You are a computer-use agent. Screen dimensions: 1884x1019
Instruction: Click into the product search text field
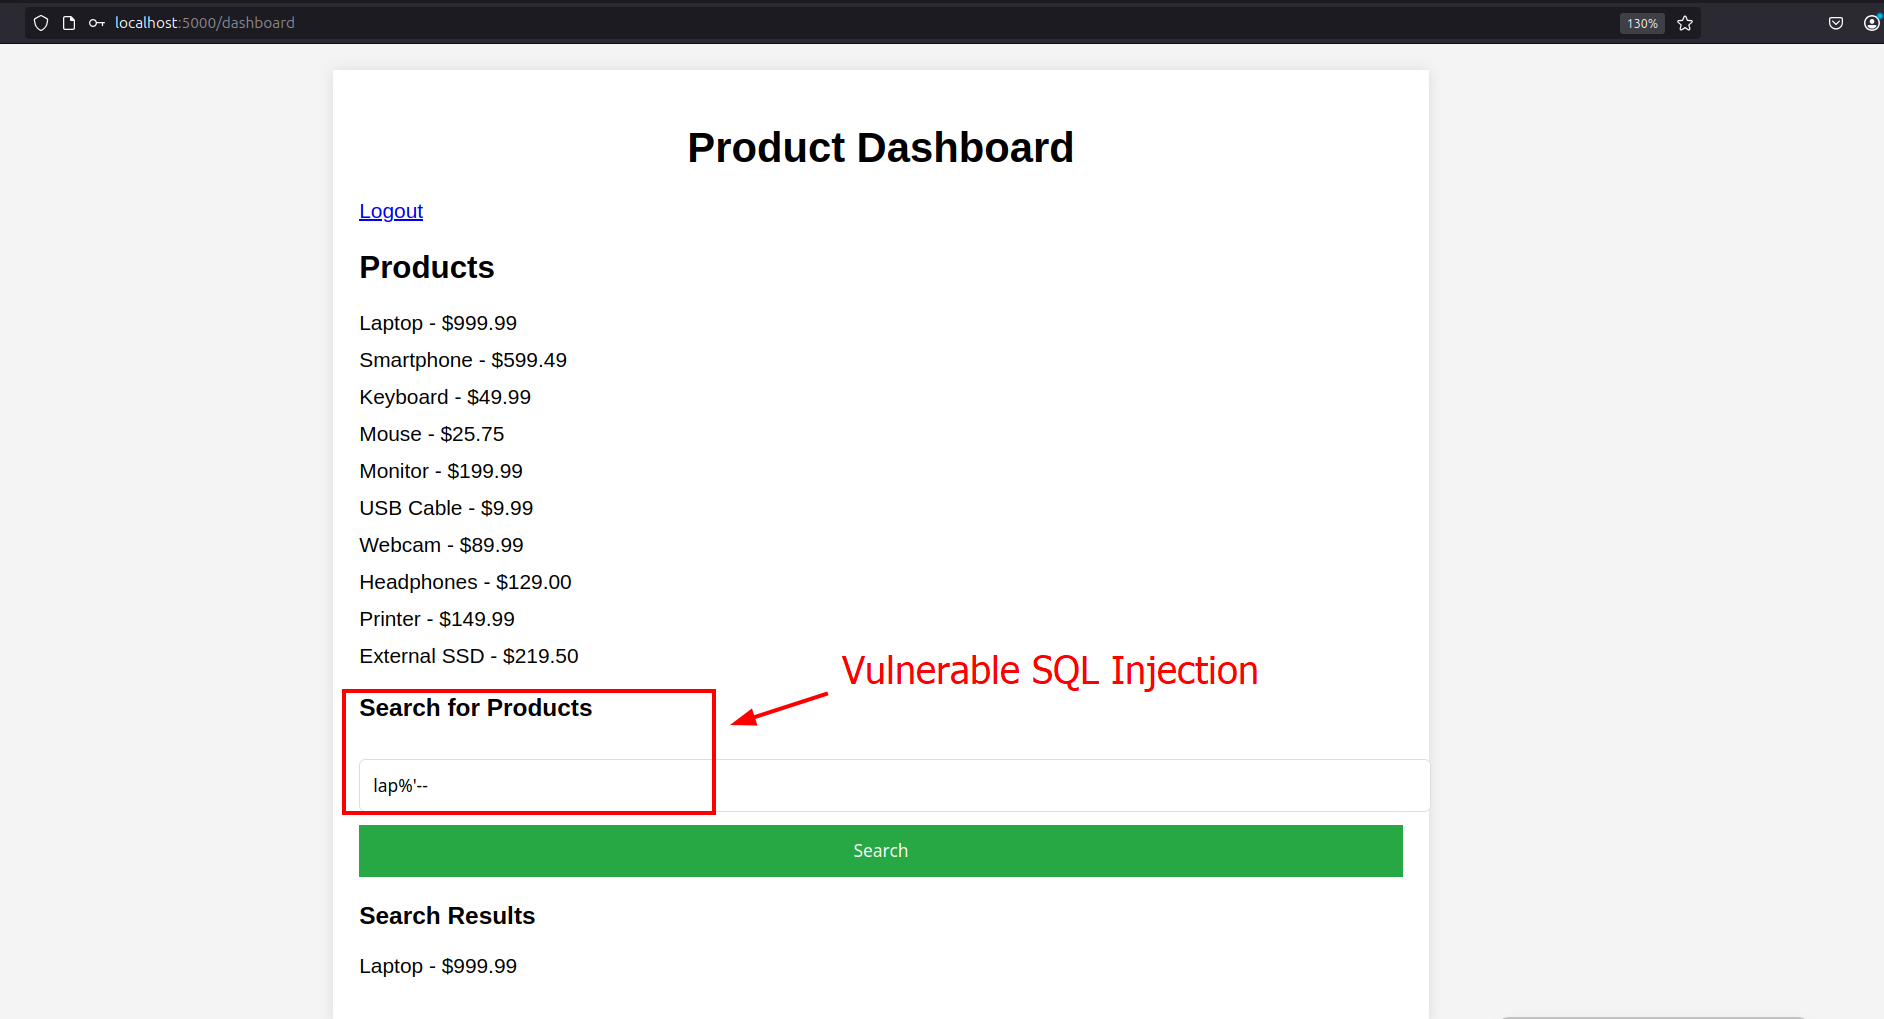tap(894, 785)
